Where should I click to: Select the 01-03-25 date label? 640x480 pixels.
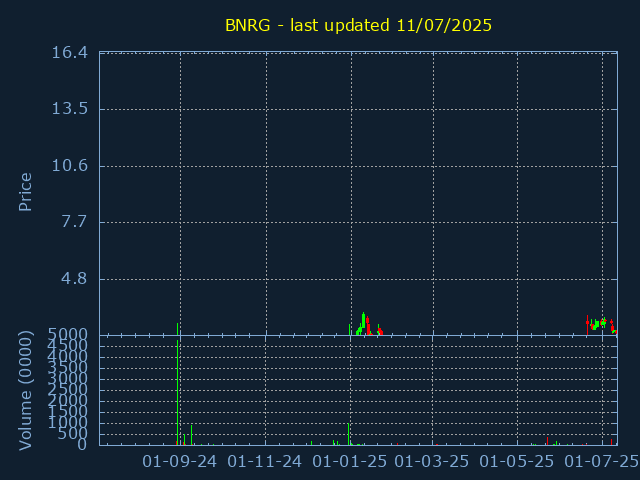pos(431,462)
